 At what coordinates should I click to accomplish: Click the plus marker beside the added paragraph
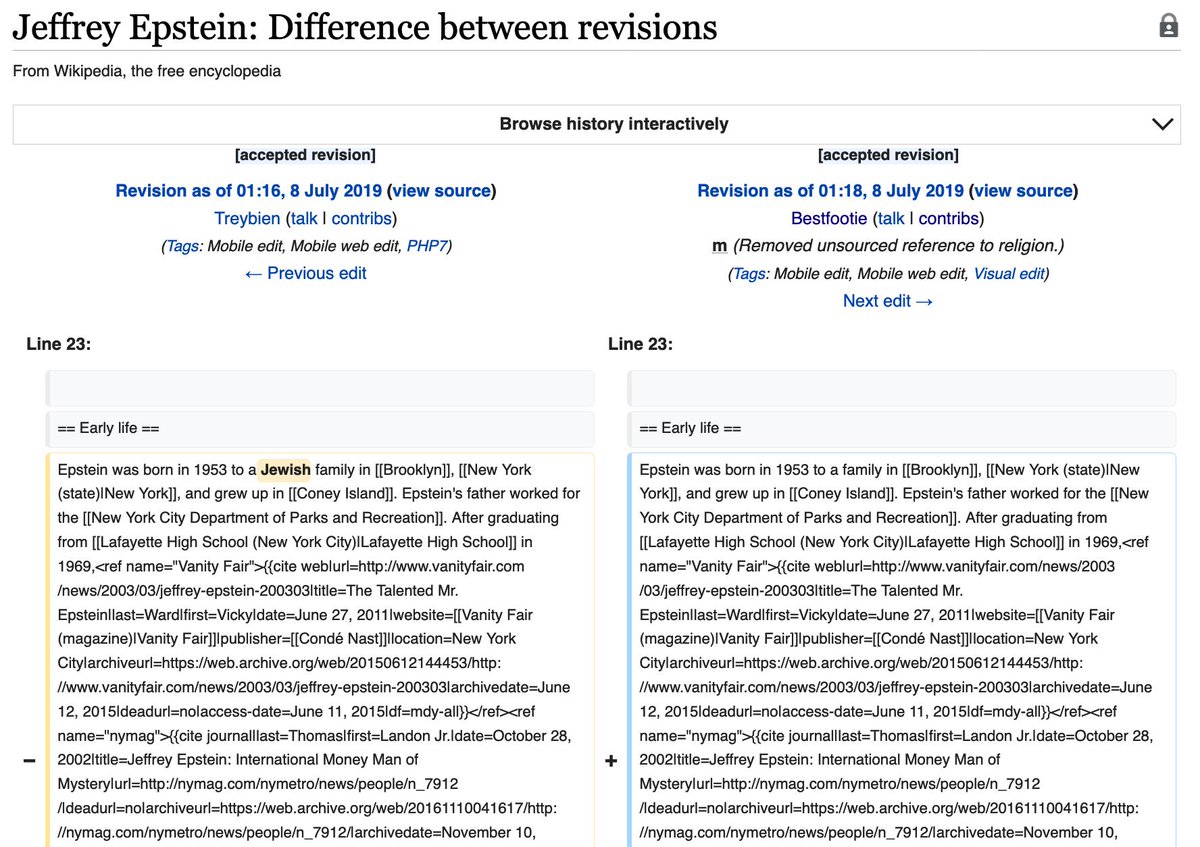coord(611,761)
